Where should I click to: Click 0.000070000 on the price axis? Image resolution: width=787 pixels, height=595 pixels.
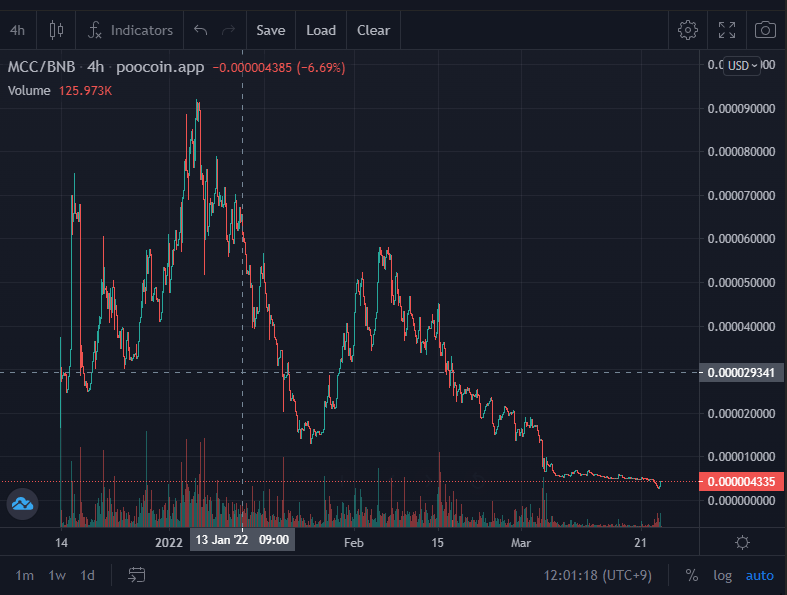pos(741,195)
